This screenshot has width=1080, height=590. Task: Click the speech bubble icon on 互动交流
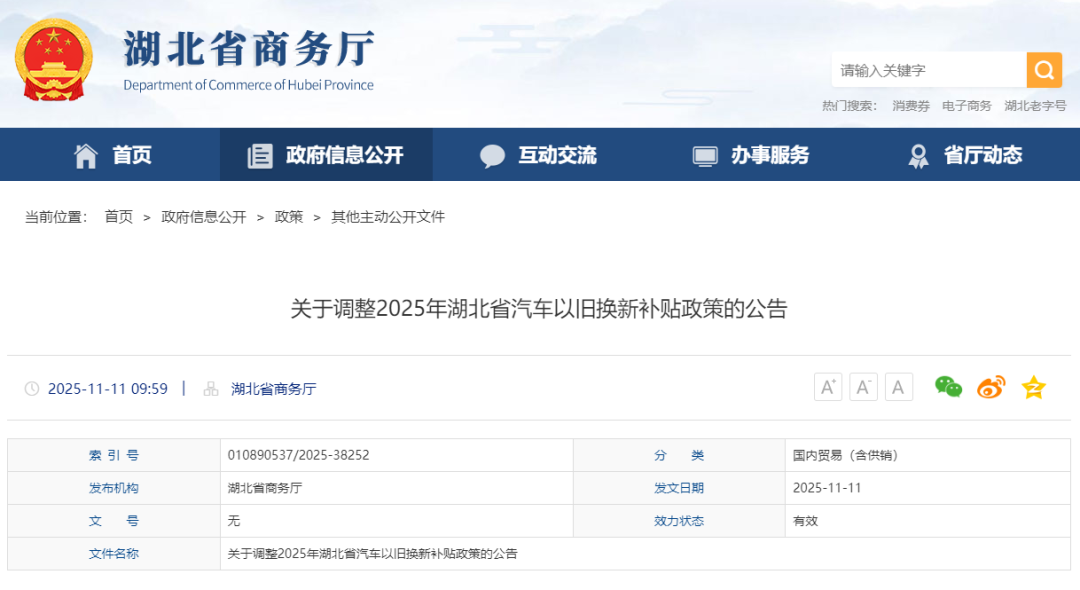pyautogui.click(x=493, y=154)
